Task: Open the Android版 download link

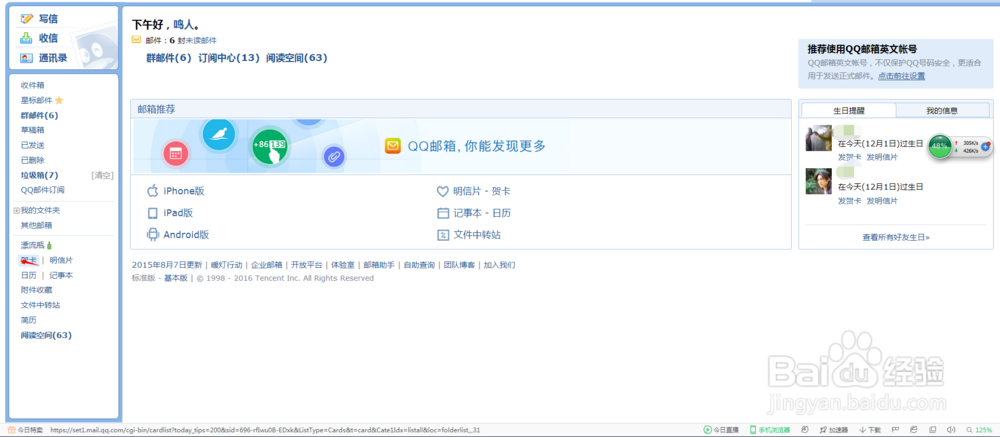Action: [186, 235]
